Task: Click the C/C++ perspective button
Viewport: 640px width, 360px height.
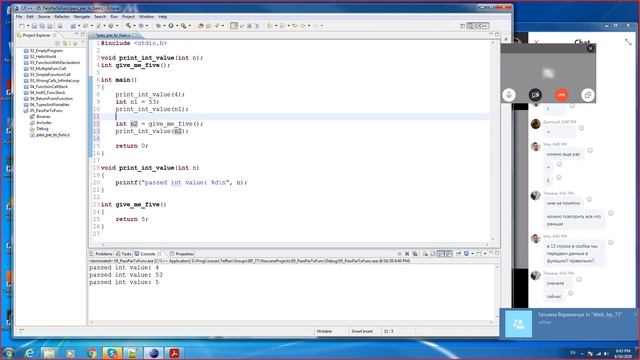Action: (x=478, y=26)
